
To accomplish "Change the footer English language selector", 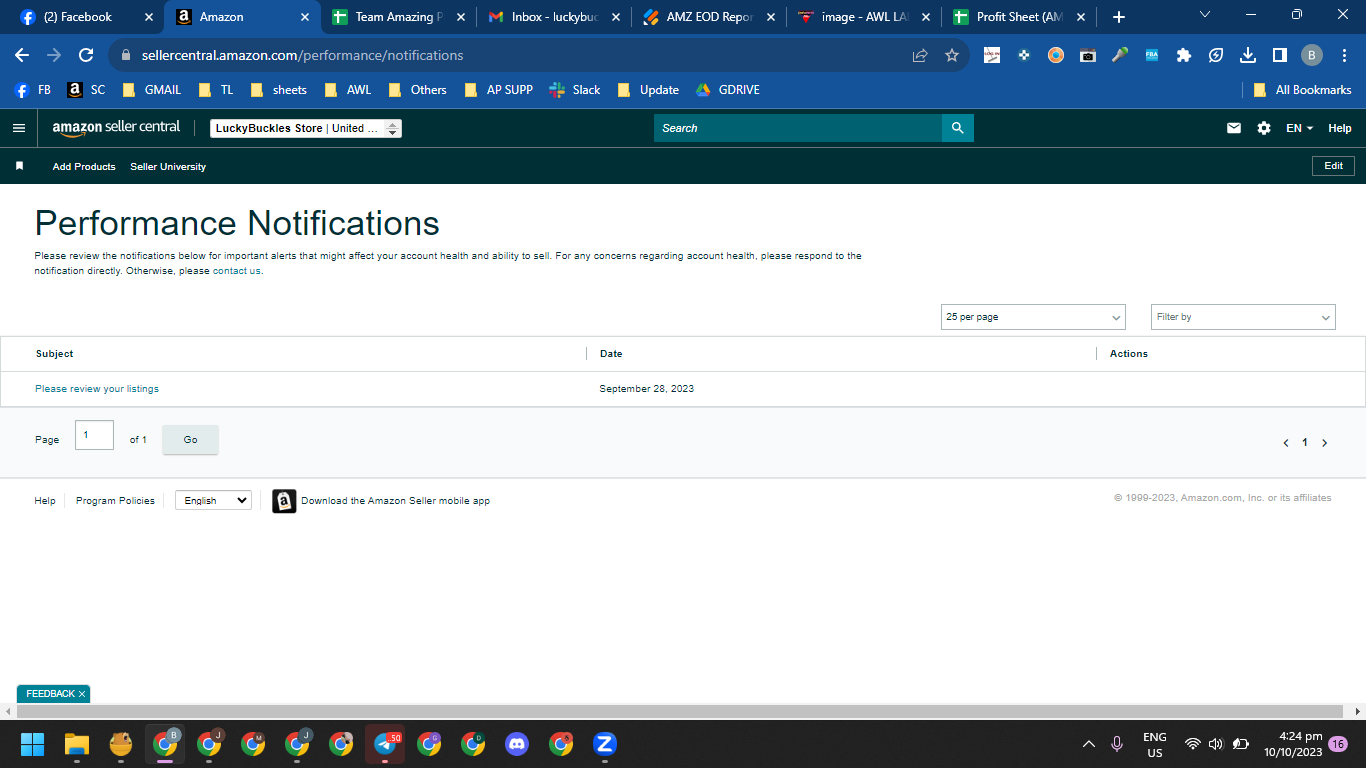I will pyautogui.click(x=213, y=500).
